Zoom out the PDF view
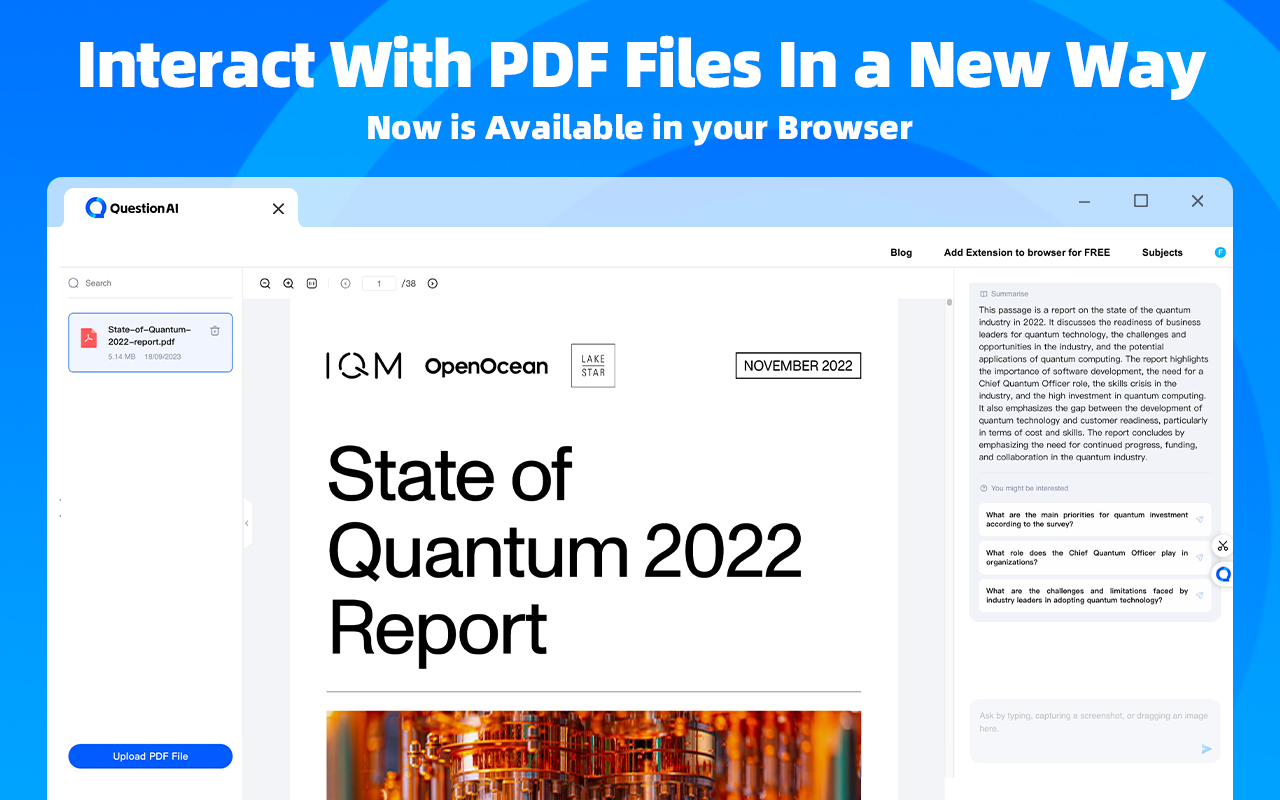The height and width of the screenshot is (800, 1280). pyautogui.click(x=265, y=284)
